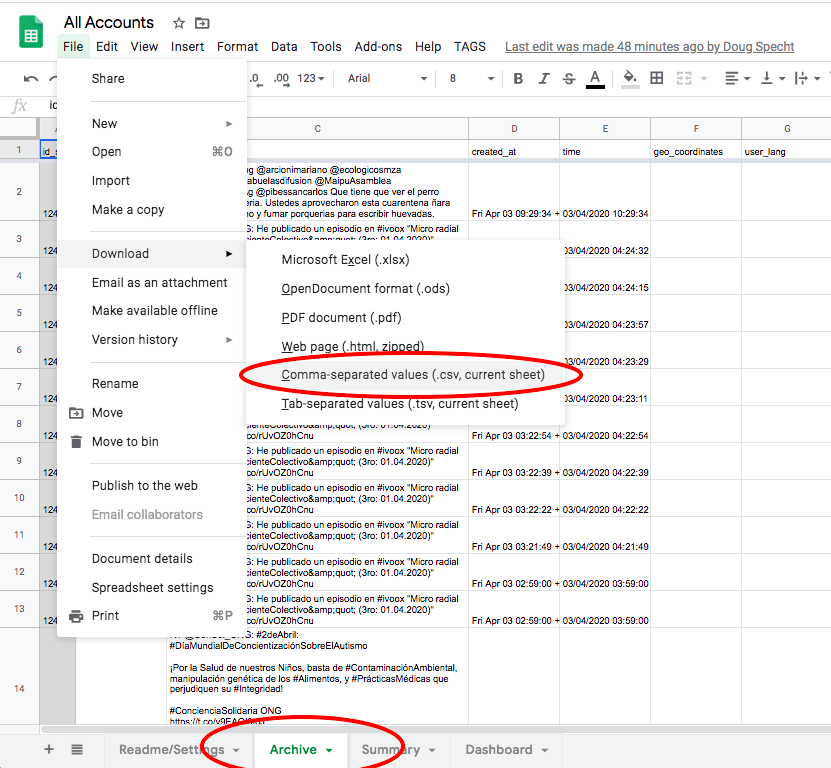Expand the Version history submenu

(152, 340)
